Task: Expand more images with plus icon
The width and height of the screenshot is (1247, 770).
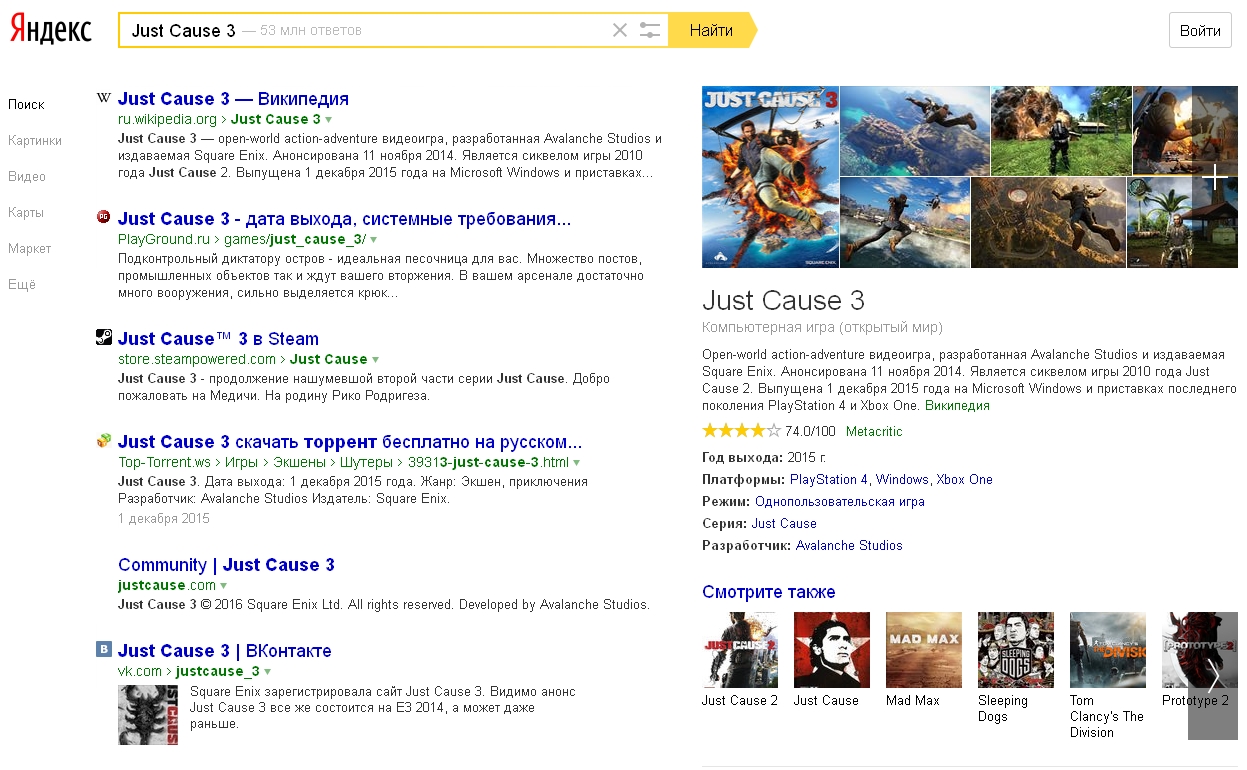Action: 1214,177
